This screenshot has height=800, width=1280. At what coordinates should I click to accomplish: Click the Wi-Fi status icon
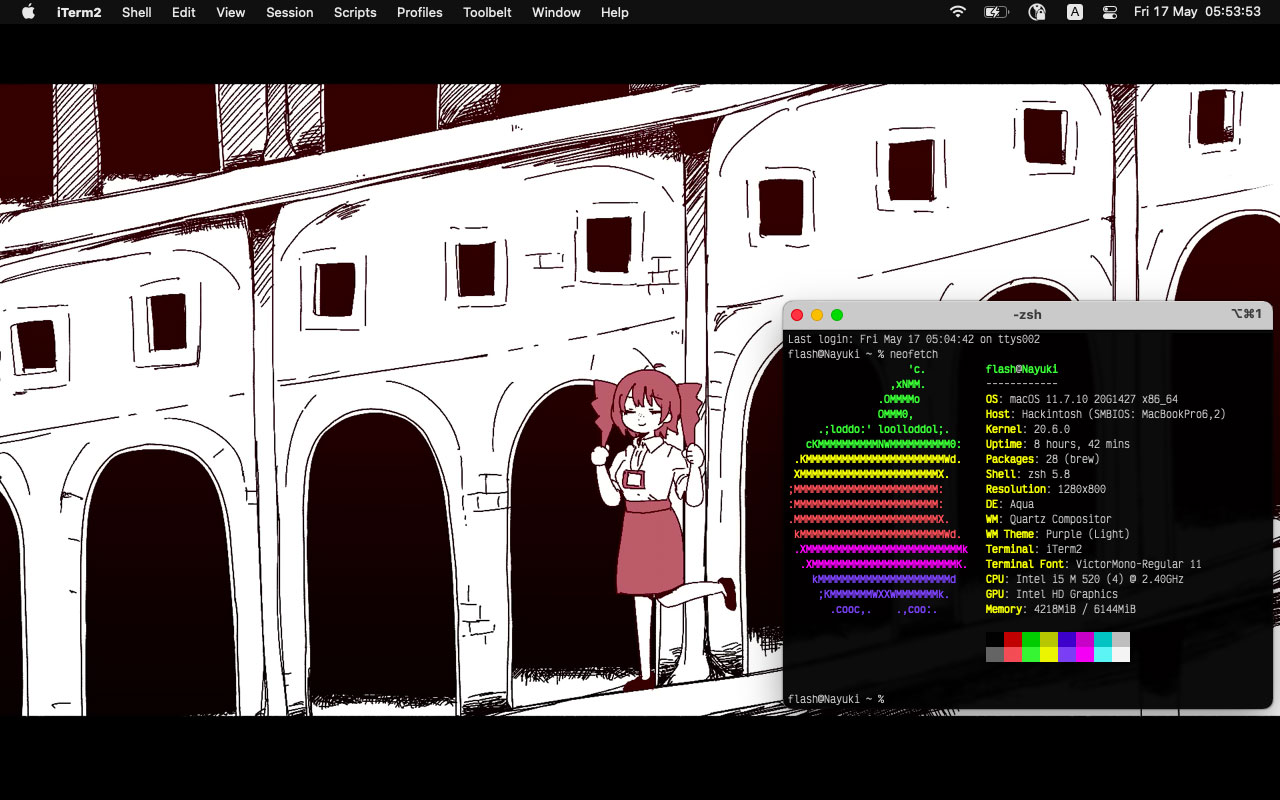(958, 12)
